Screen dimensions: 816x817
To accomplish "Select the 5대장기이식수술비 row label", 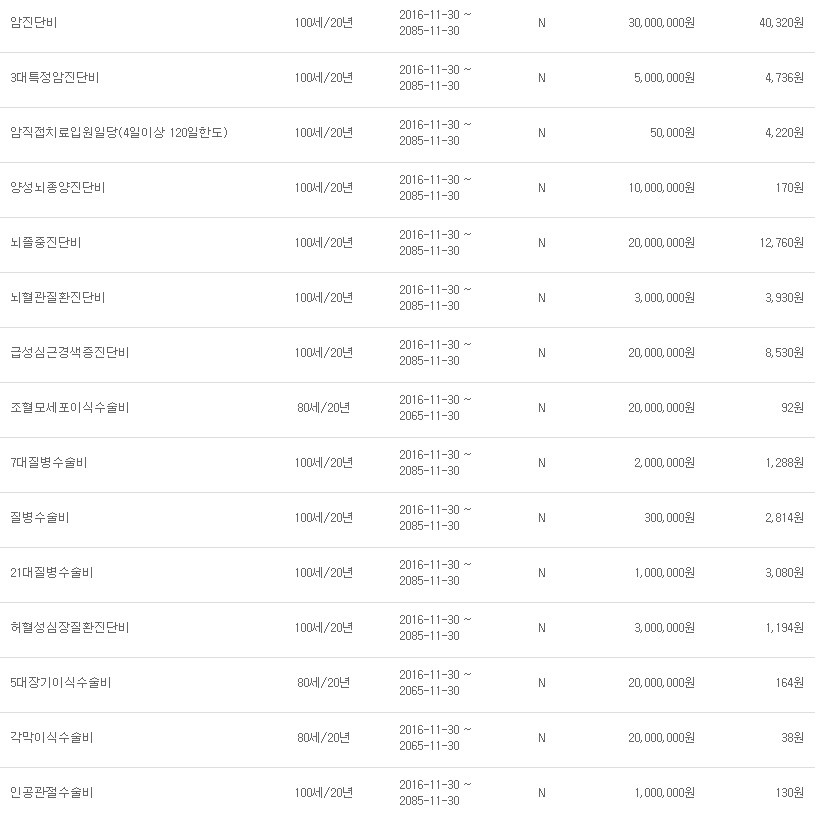I will point(60,683).
